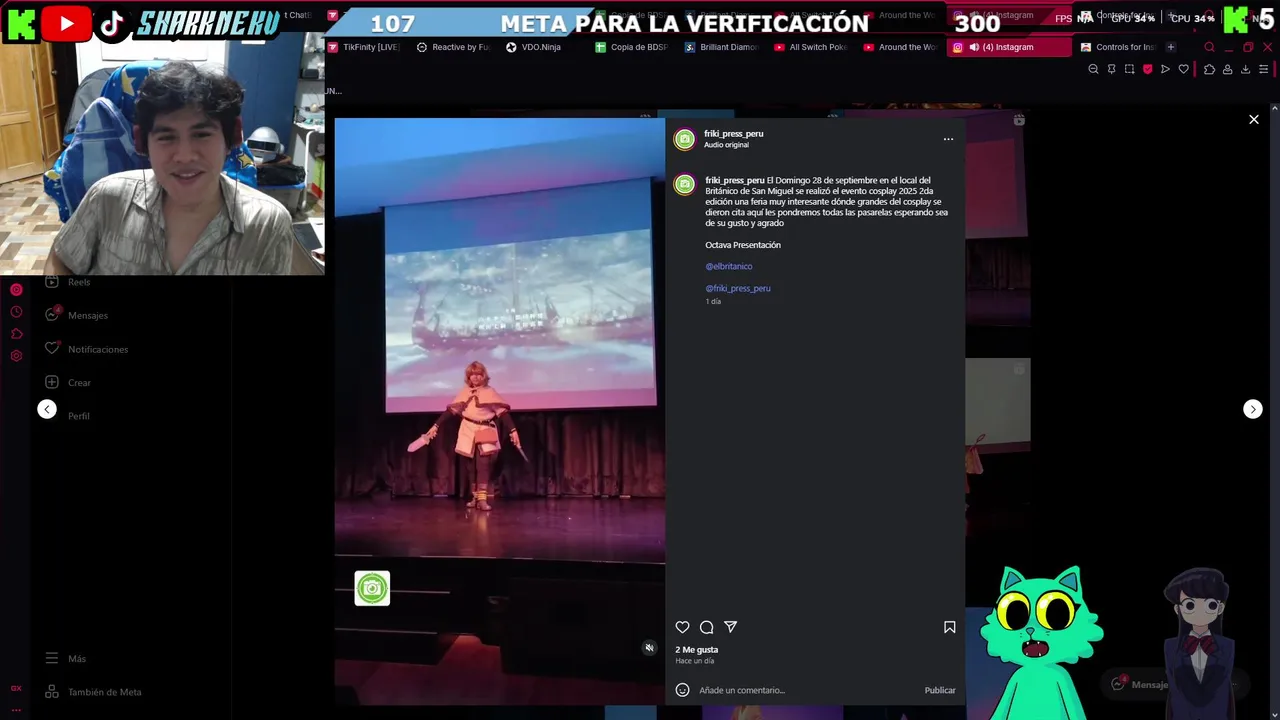
Task: Open the extensions cube icon in the browser sidebar
Action: point(16,334)
